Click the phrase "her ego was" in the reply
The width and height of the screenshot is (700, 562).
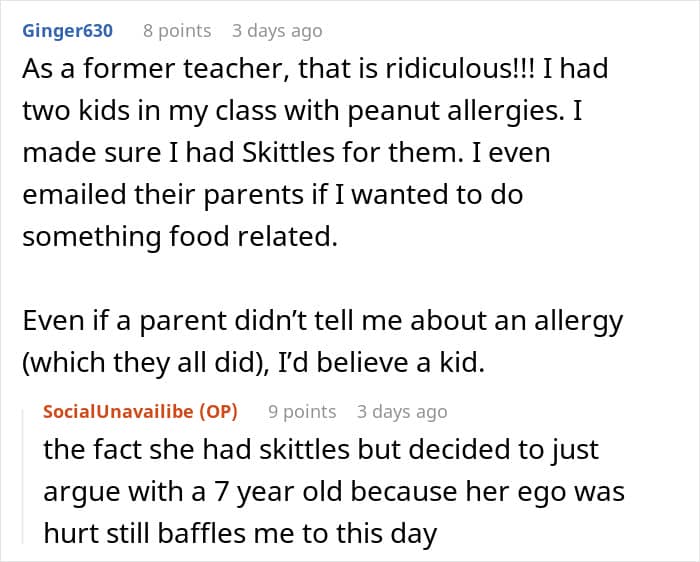click(x=569, y=492)
